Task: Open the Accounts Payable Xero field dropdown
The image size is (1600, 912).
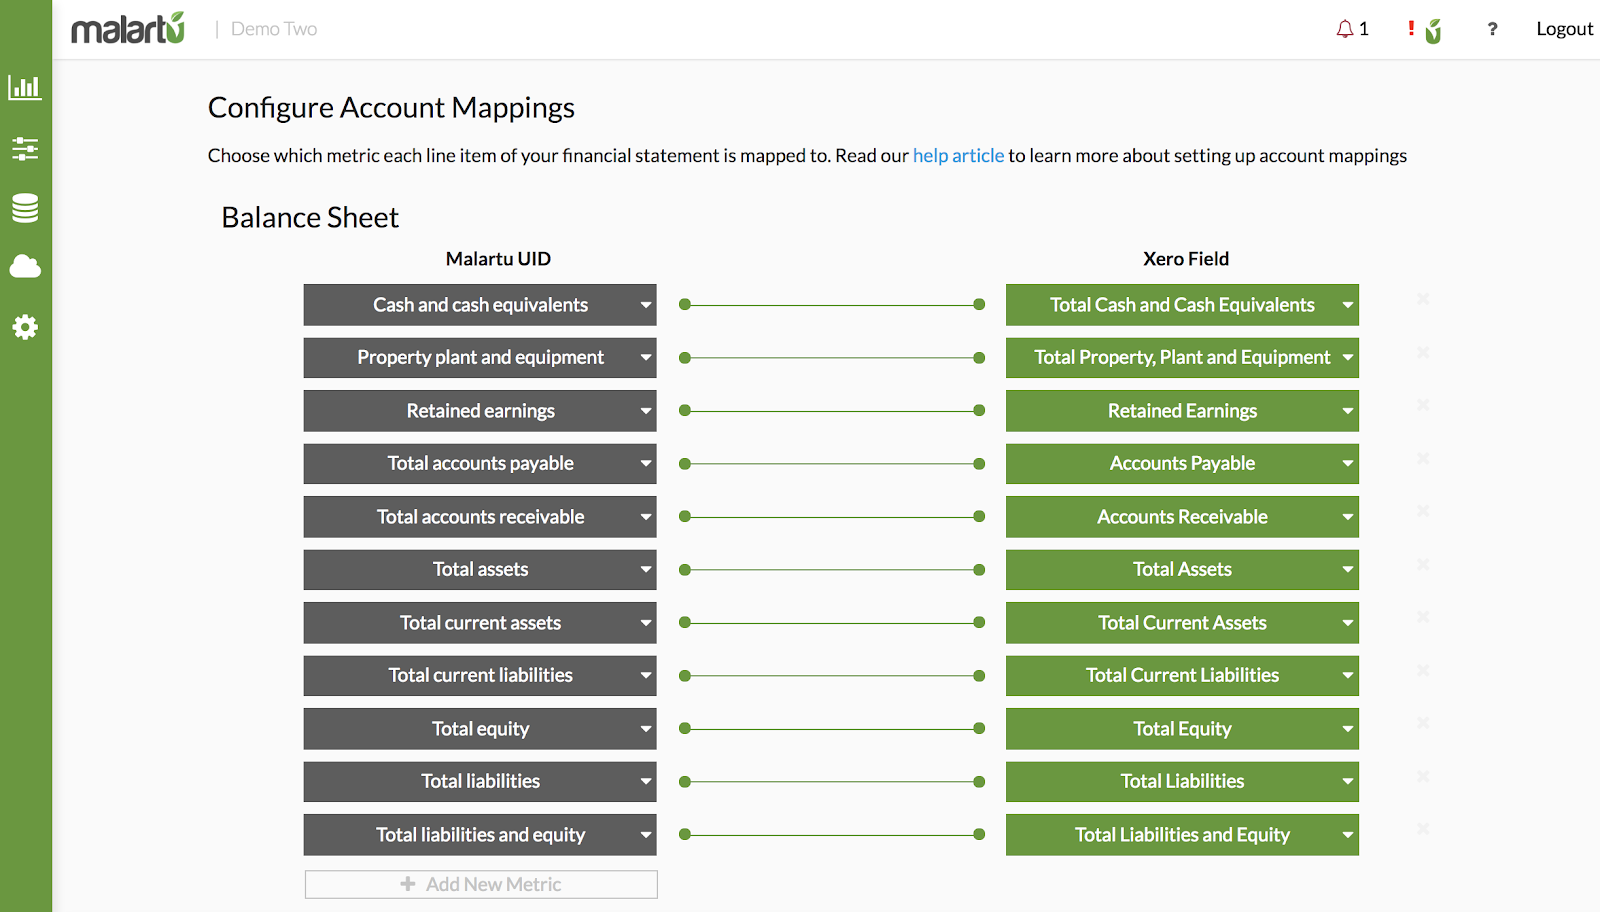Action: (1182, 464)
